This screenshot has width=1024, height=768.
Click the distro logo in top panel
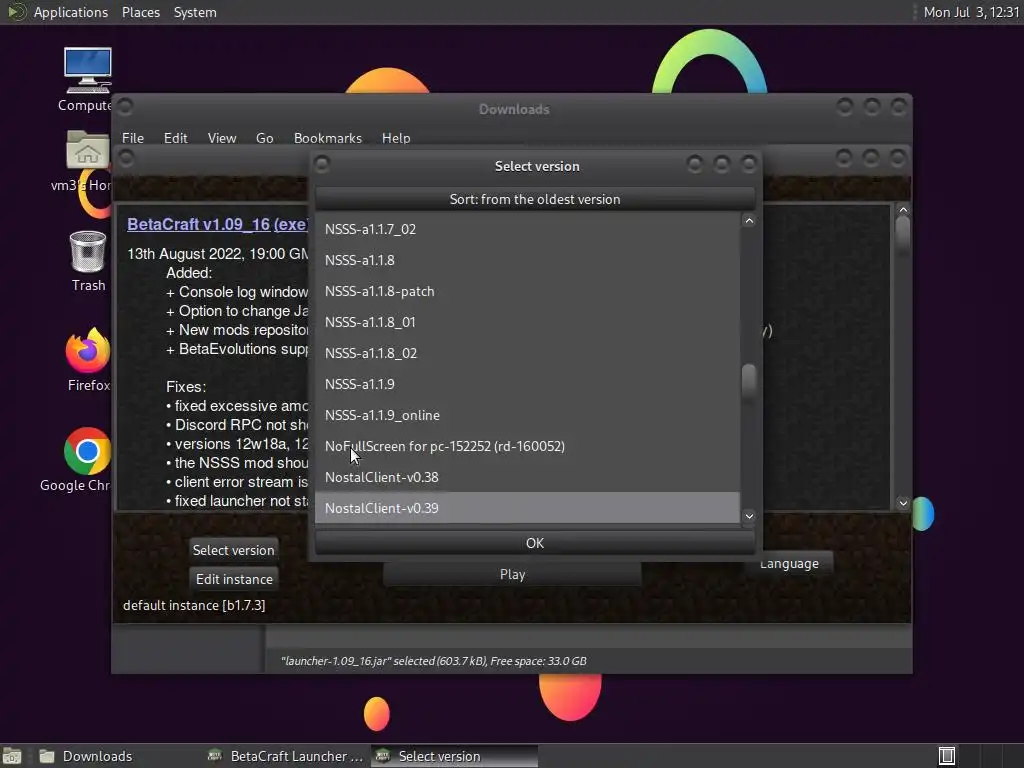pyautogui.click(x=15, y=12)
